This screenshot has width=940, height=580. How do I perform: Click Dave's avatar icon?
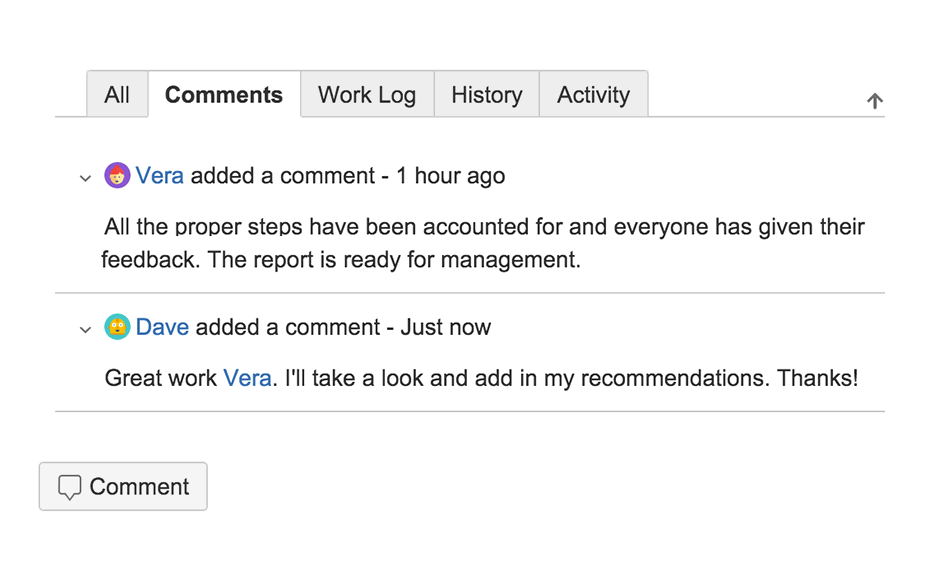[117, 327]
